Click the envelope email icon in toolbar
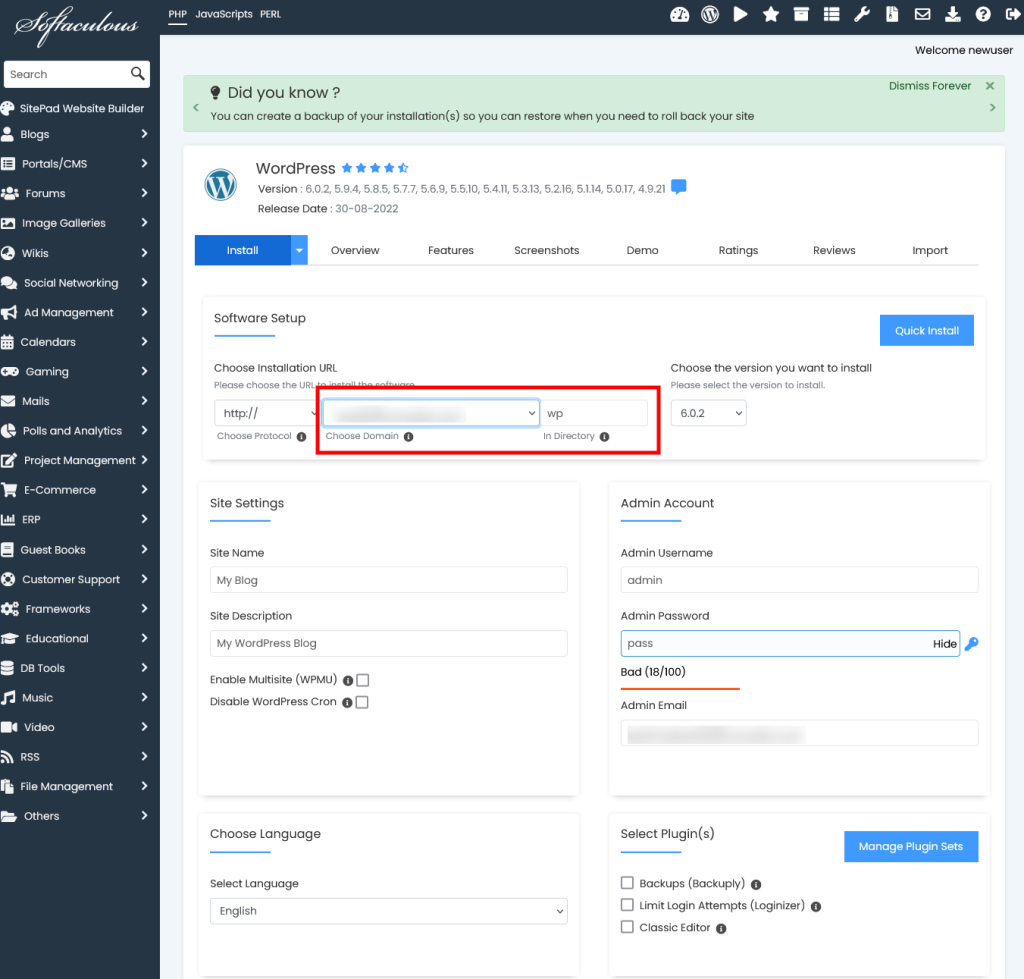 [x=922, y=14]
